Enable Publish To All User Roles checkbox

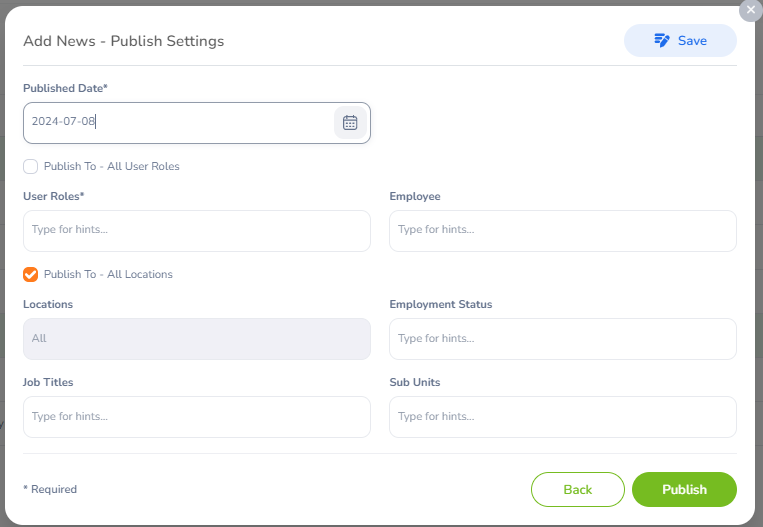31,166
